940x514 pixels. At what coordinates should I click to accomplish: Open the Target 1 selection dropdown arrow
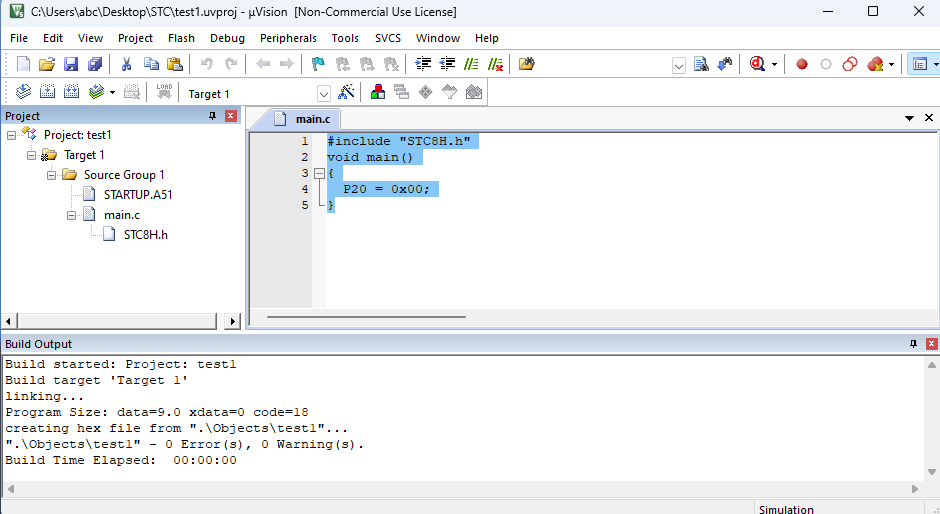(x=324, y=94)
